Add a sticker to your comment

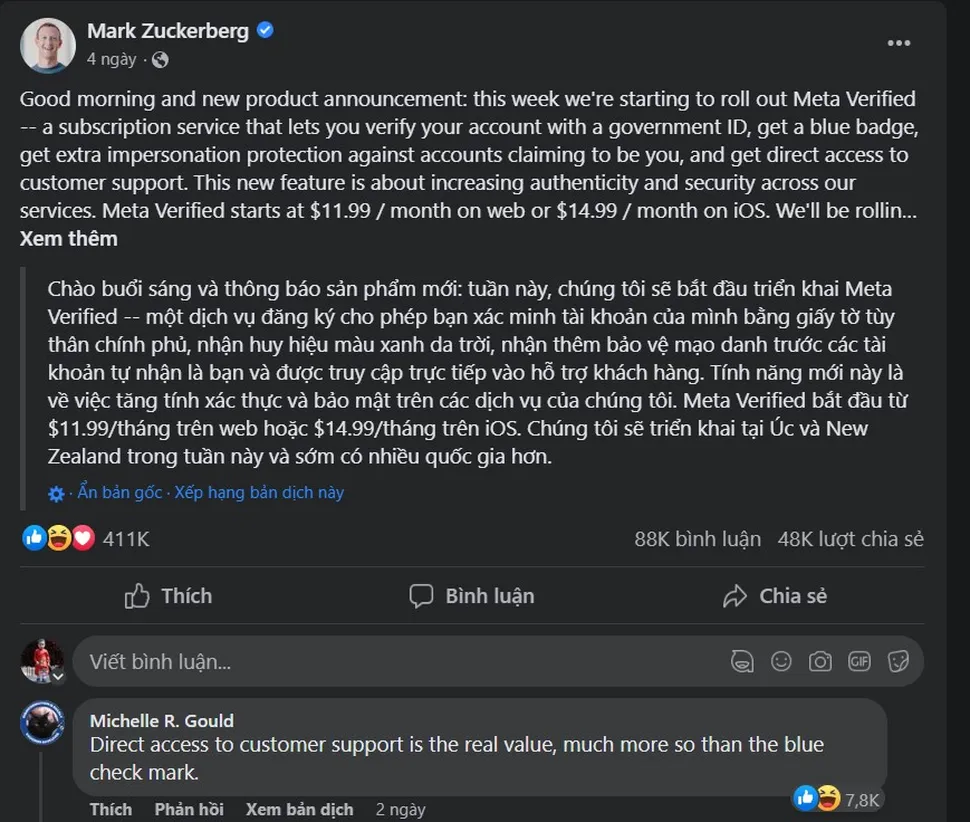point(899,661)
